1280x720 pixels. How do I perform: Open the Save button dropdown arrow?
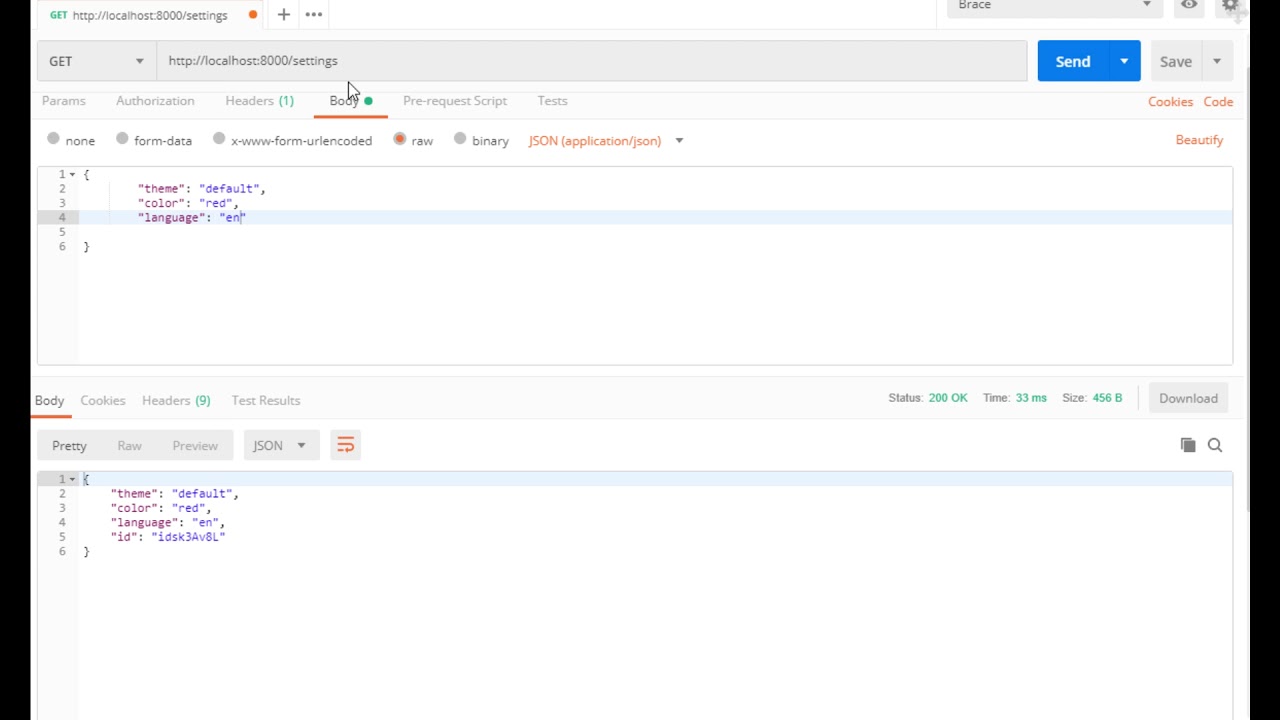[x=1217, y=61]
